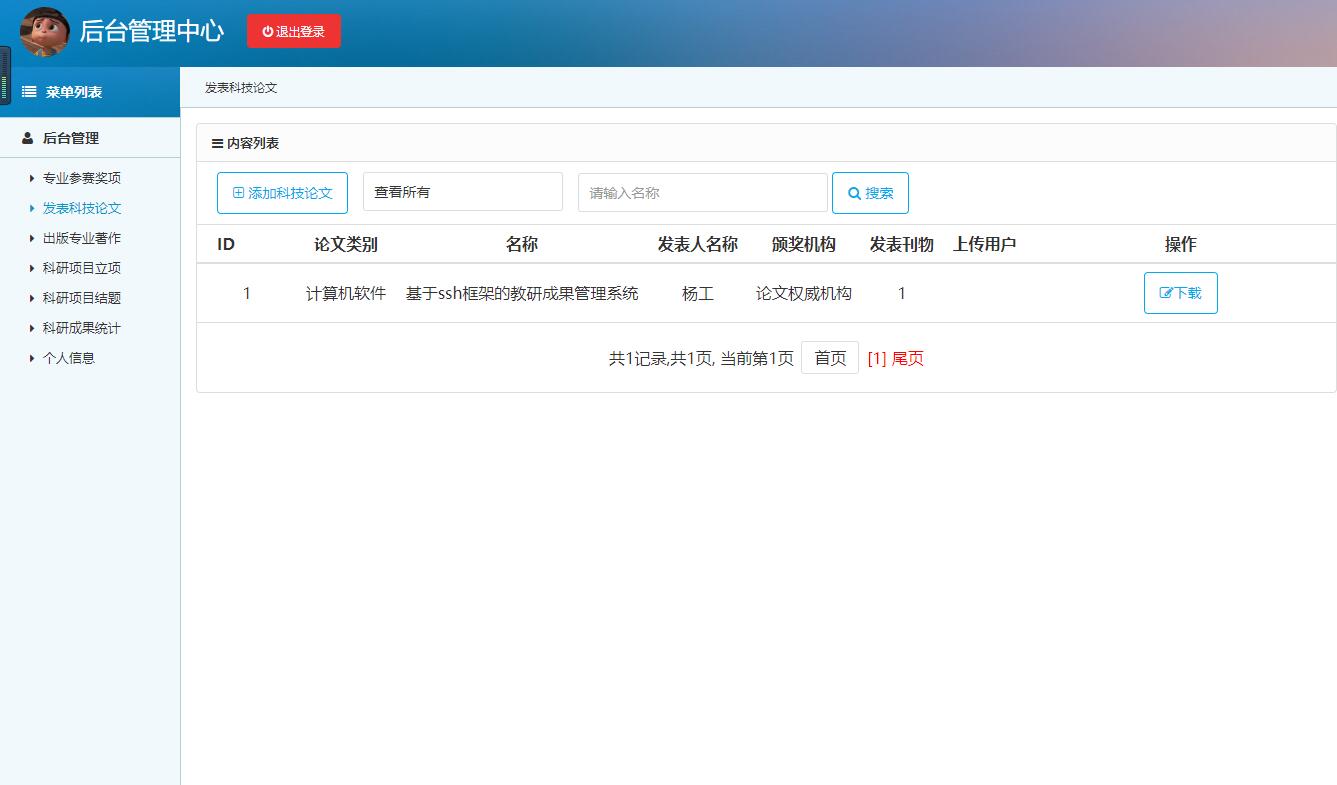Click the 首页 pagination button
The width and height of the screenshot is (1337, 785).
click(x=830, y=358)
